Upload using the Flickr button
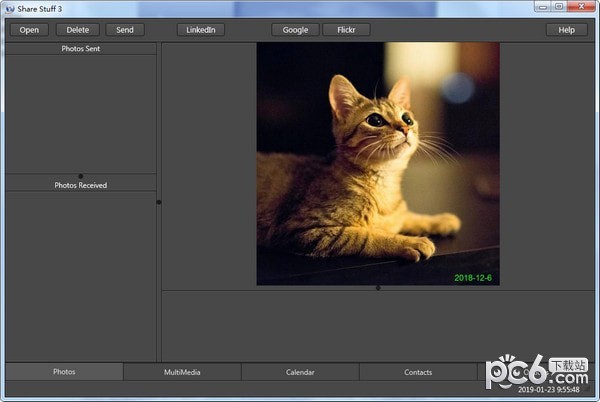The height and width of the screenshot is (402, 600). [x=346, y=30]
